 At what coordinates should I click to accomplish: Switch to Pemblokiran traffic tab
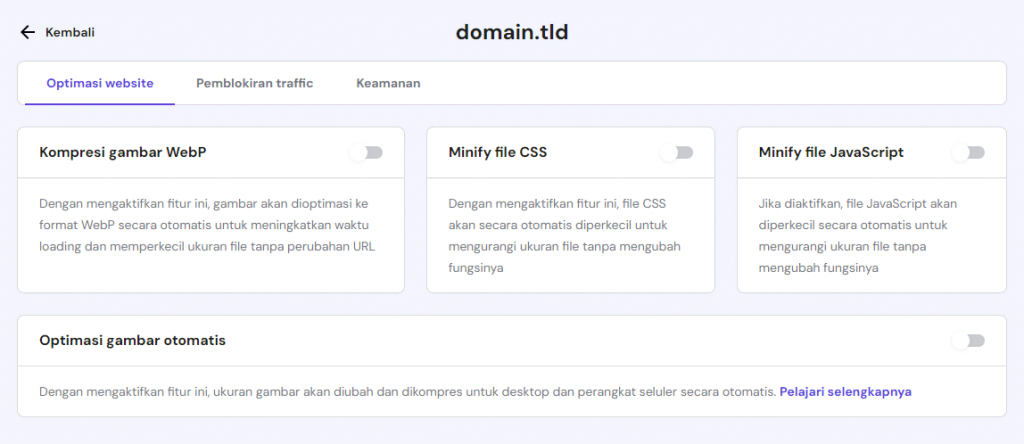[254, 83]
